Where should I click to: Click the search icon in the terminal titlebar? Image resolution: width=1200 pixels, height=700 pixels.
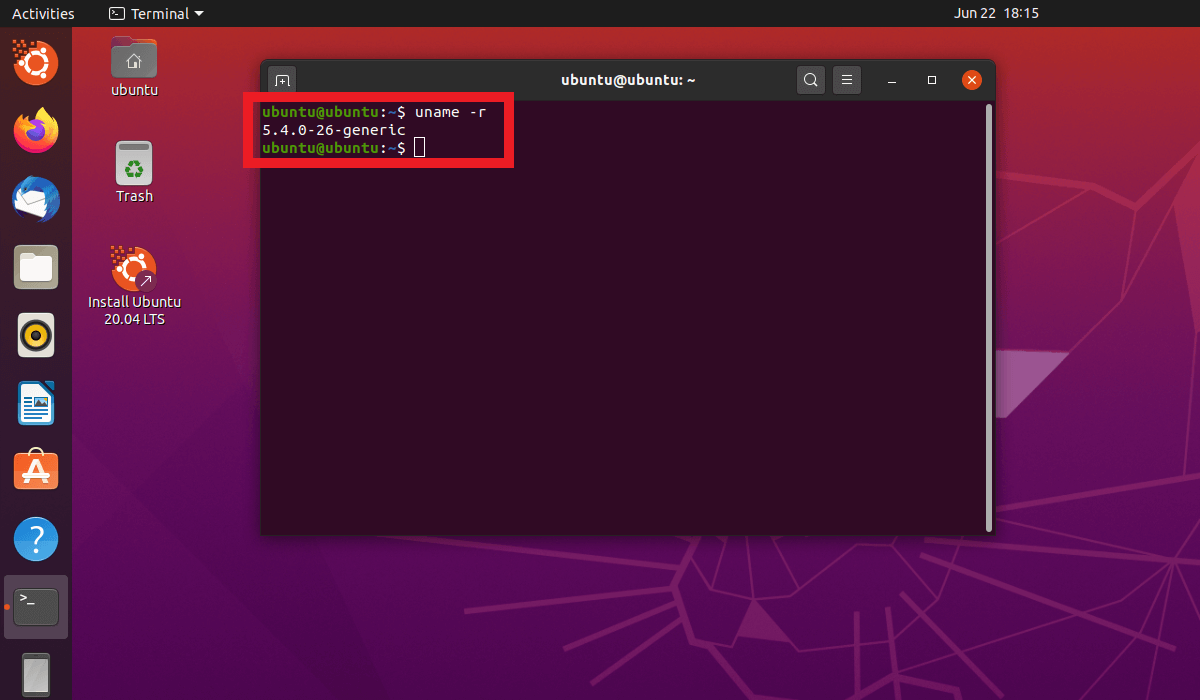point(811,79)
